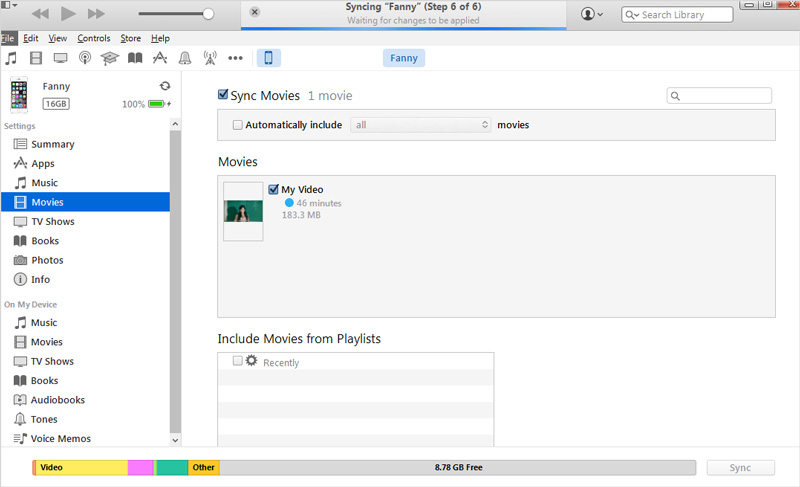Open the iTunes U graduation cap icon
This screenshot has height=487, width=800.
pos(109,58)
